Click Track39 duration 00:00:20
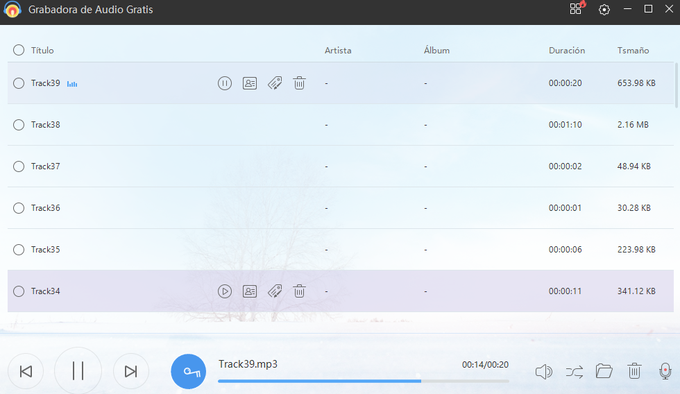This screenshot has height=394, width=680. coord(565,83)
